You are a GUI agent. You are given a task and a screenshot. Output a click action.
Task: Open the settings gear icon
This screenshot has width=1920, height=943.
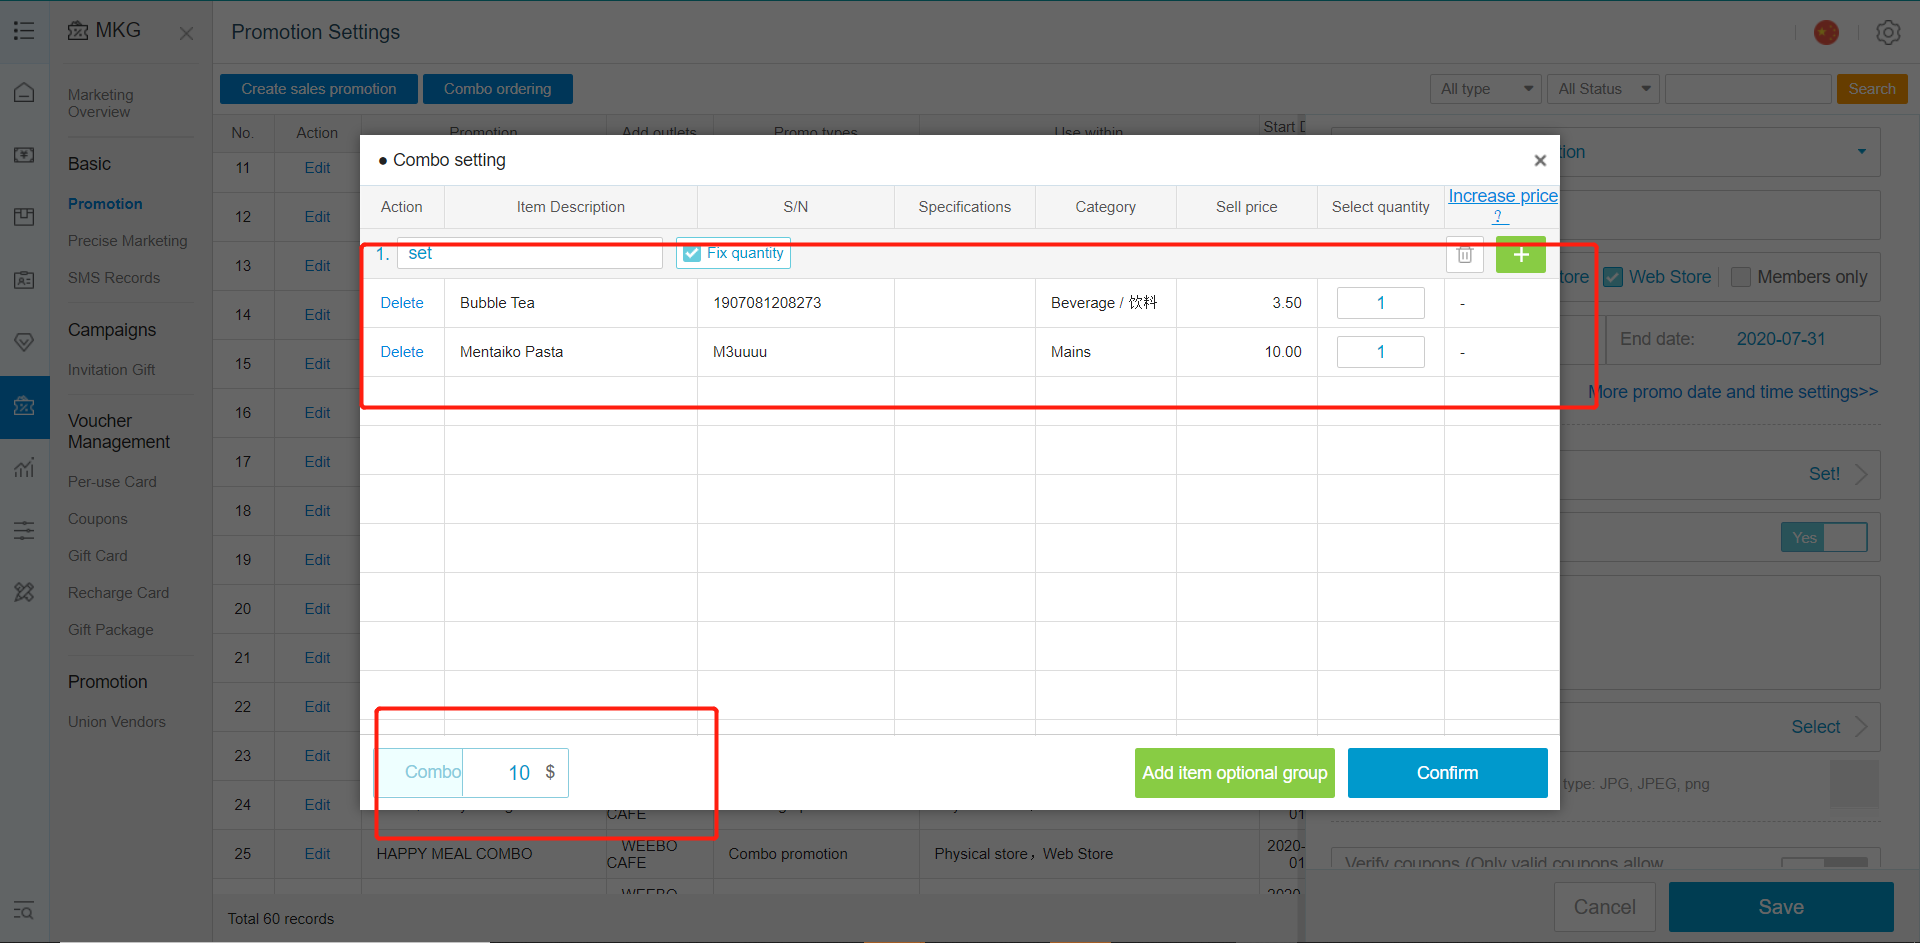coord(1888,32)
